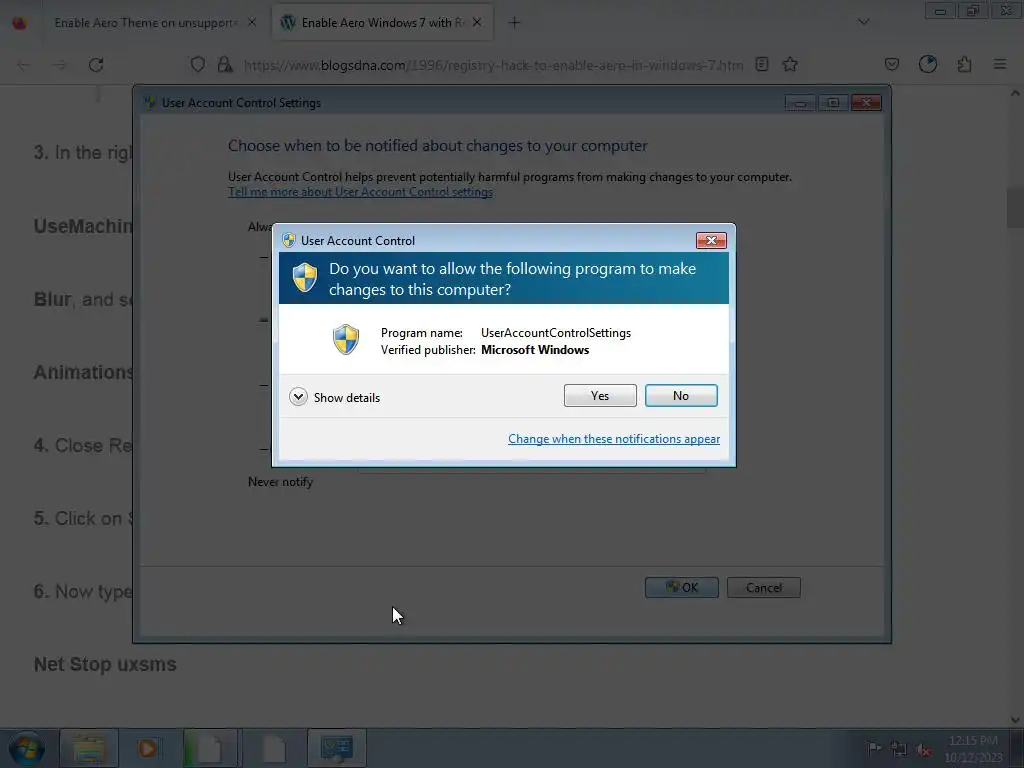Click the site security padlock icon
This screenshot has width=1024, height=768.
[x=225, y=65]
